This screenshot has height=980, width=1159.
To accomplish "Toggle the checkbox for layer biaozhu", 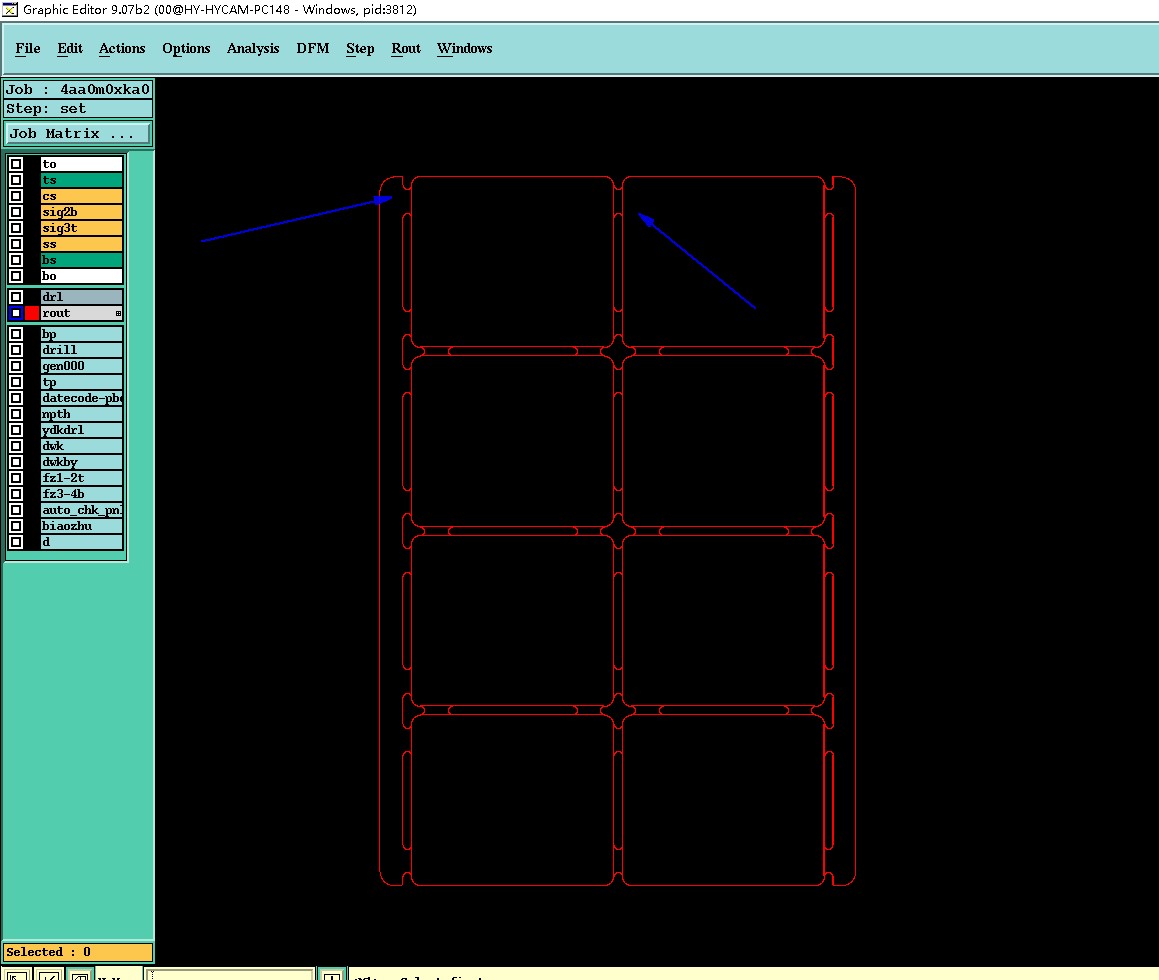I will pyautogui.click(x=16, y=526).
